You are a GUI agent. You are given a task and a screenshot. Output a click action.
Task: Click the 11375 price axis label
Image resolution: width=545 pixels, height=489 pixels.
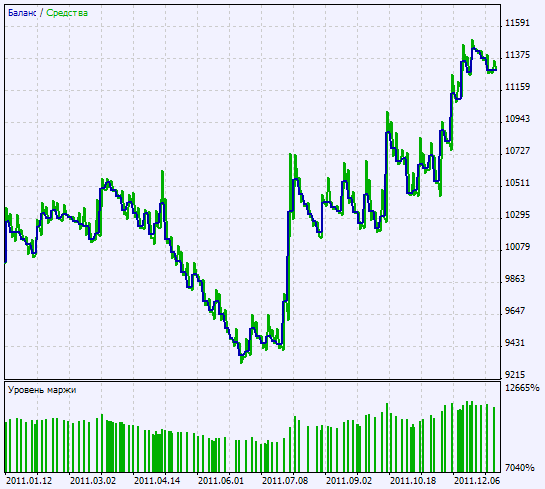517,55
